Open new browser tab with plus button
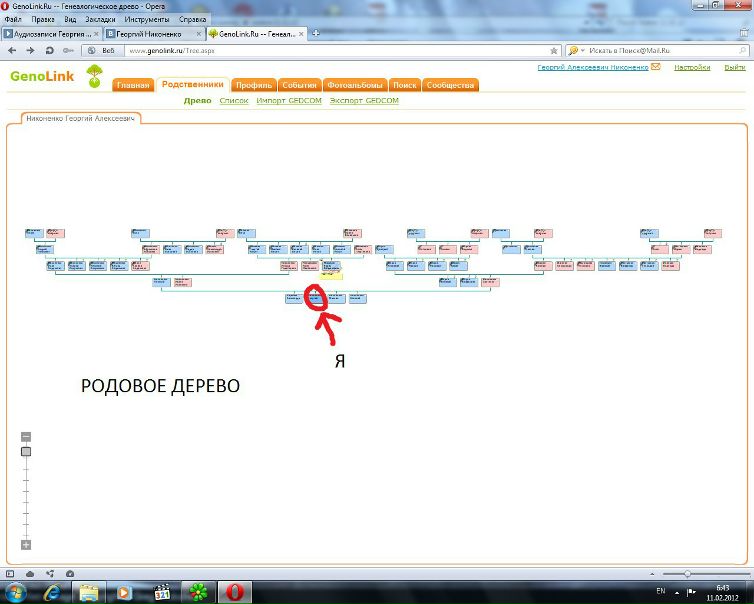 click(x=317, y=33)
